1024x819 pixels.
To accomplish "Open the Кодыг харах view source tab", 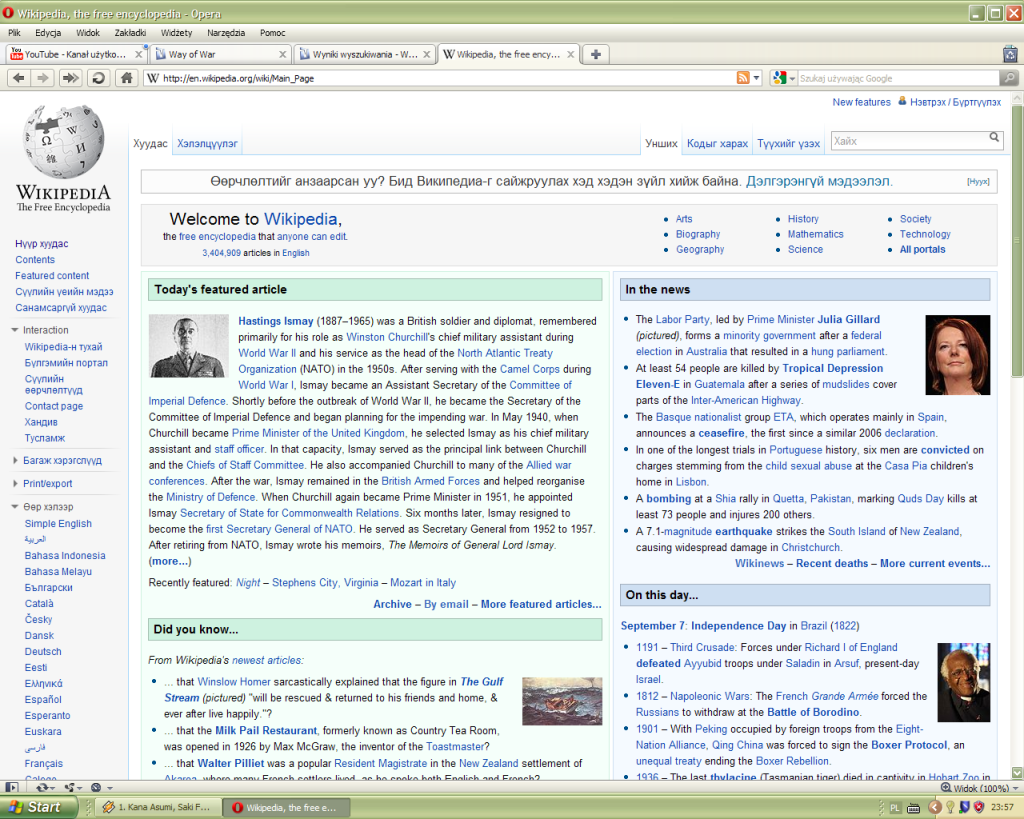I will coord(717,144).
